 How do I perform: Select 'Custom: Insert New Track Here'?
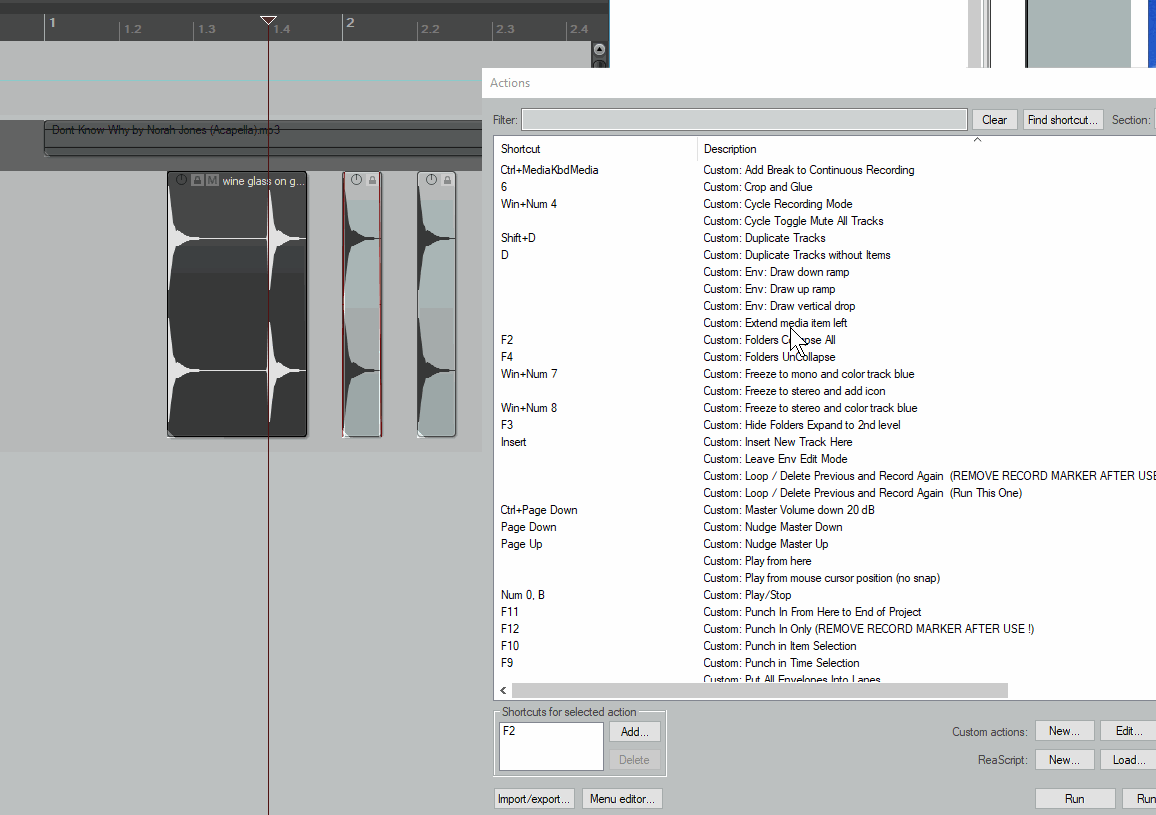[x=778, y=441]
